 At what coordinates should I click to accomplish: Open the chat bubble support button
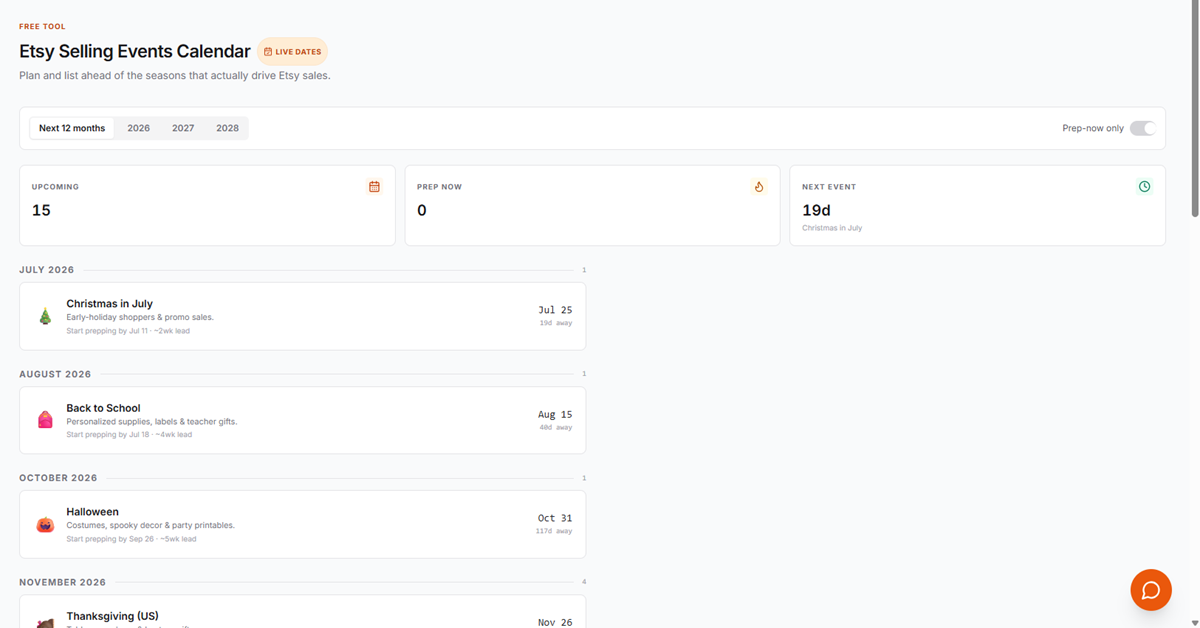tap(1151, 590)
